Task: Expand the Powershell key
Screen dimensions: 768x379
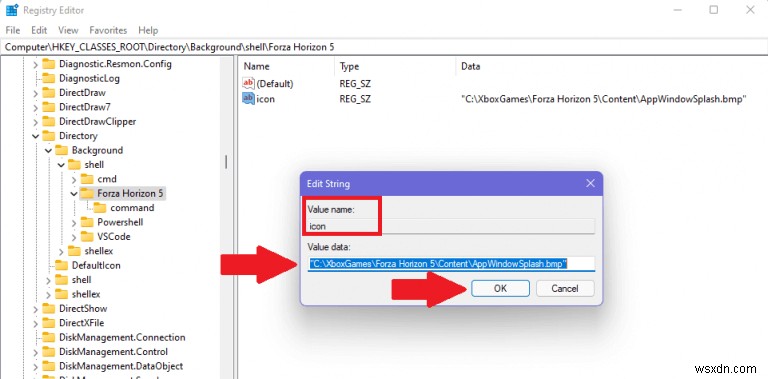Action: pos(73,222)
